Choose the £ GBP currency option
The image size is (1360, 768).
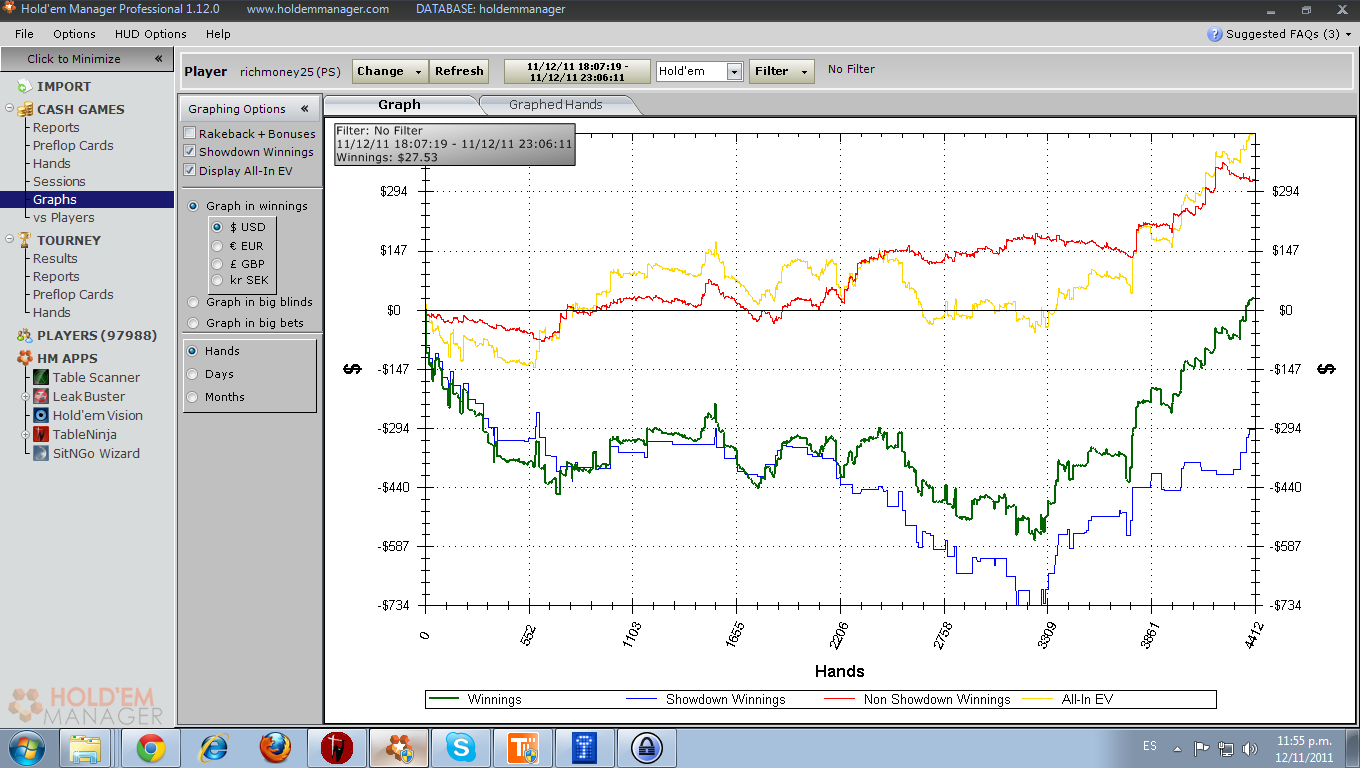(x=218, y=264)
